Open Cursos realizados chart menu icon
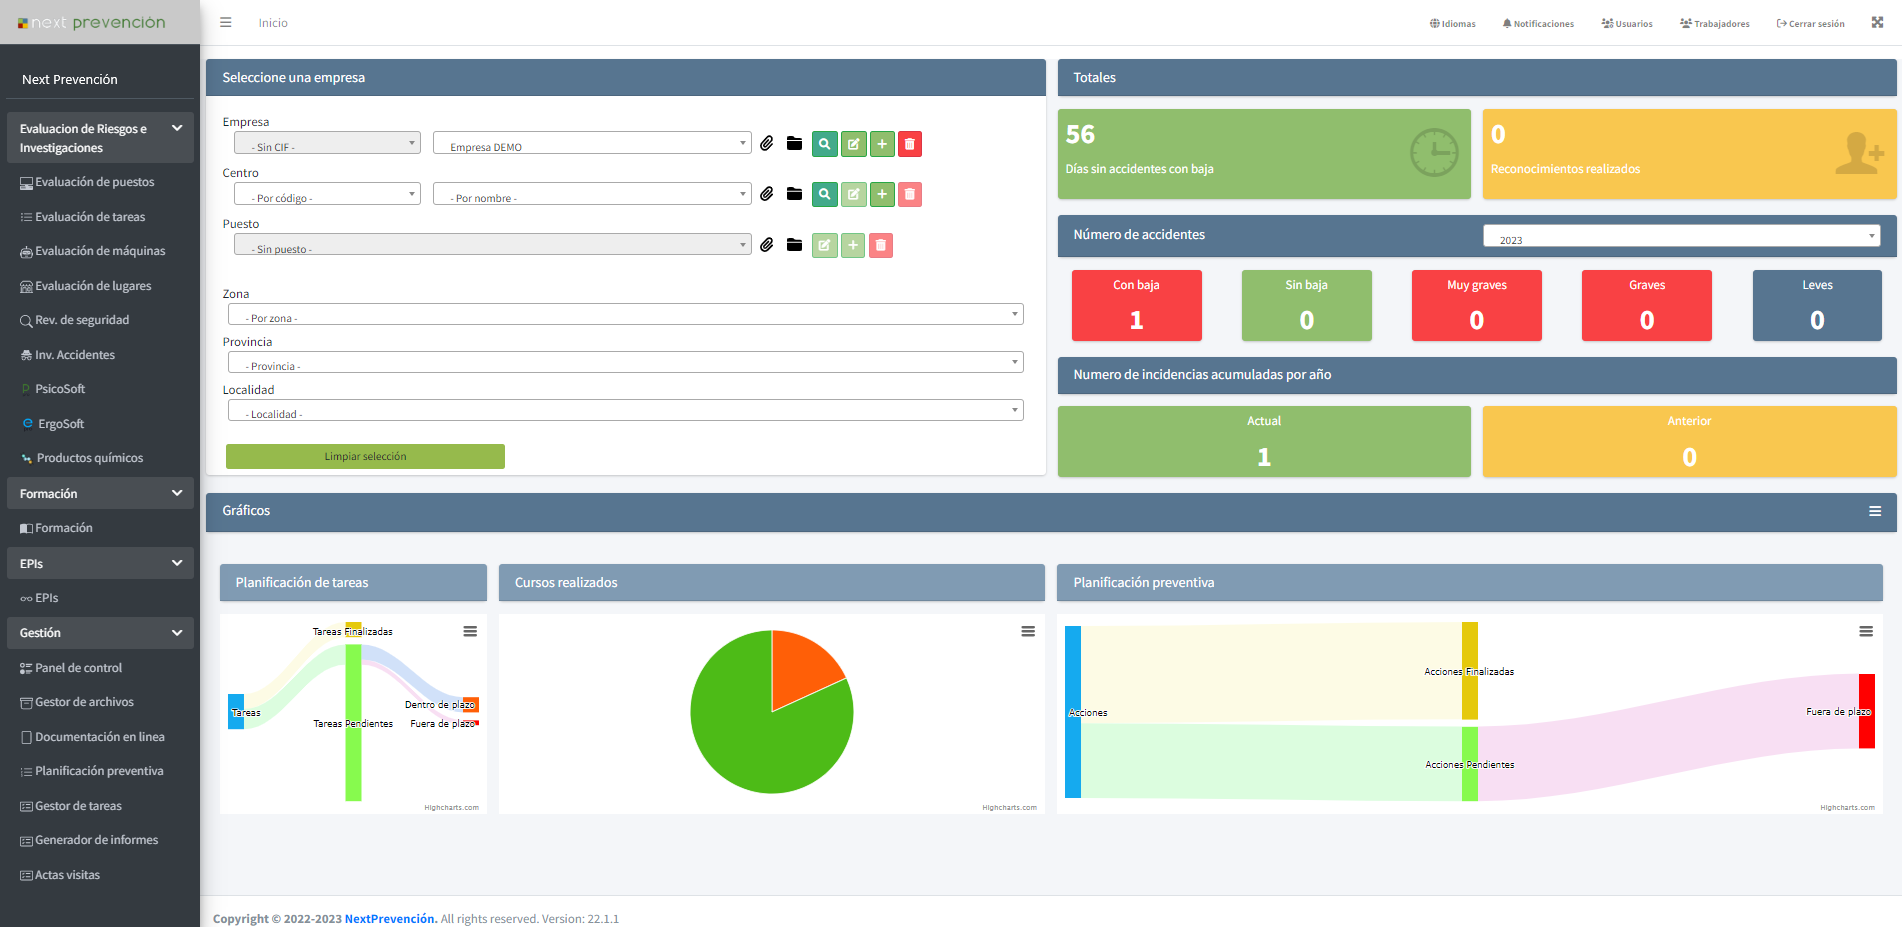1902x927 pixels. (x=1028, y=631)
